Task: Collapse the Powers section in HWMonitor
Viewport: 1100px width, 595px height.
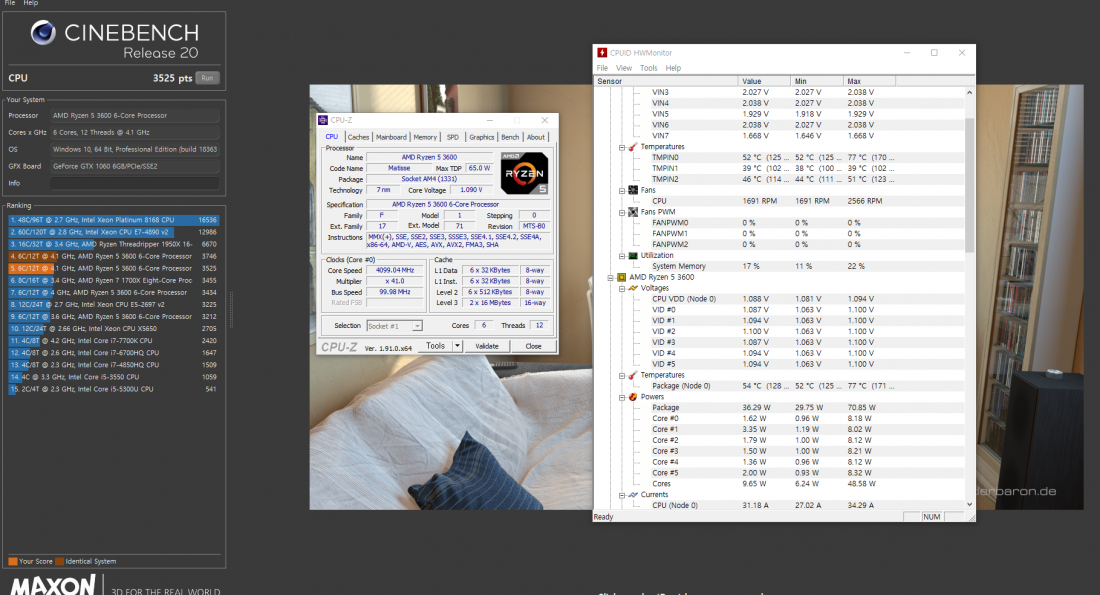Action: click(620, 397)
